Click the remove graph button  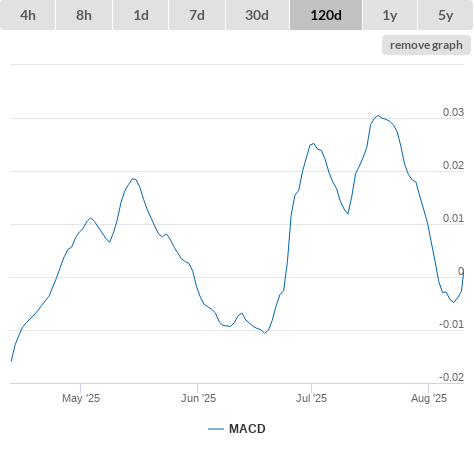click(x=426, y=45)
